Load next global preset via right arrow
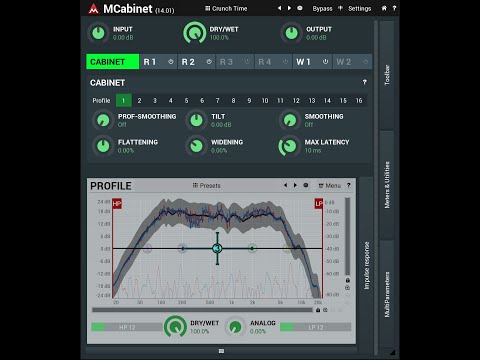Image resolution: width=480 pixels, height=360 pixels. click(x=289, y=8)
